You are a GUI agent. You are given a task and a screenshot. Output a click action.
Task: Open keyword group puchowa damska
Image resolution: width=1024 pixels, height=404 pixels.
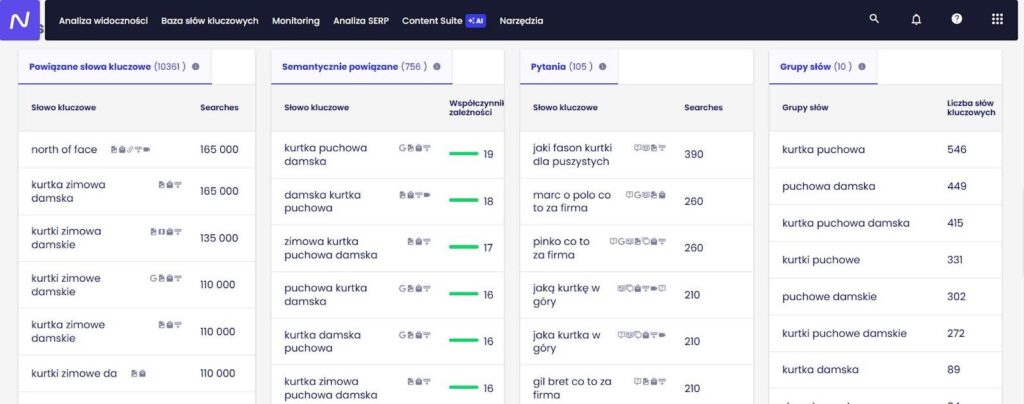click(829, 187)
